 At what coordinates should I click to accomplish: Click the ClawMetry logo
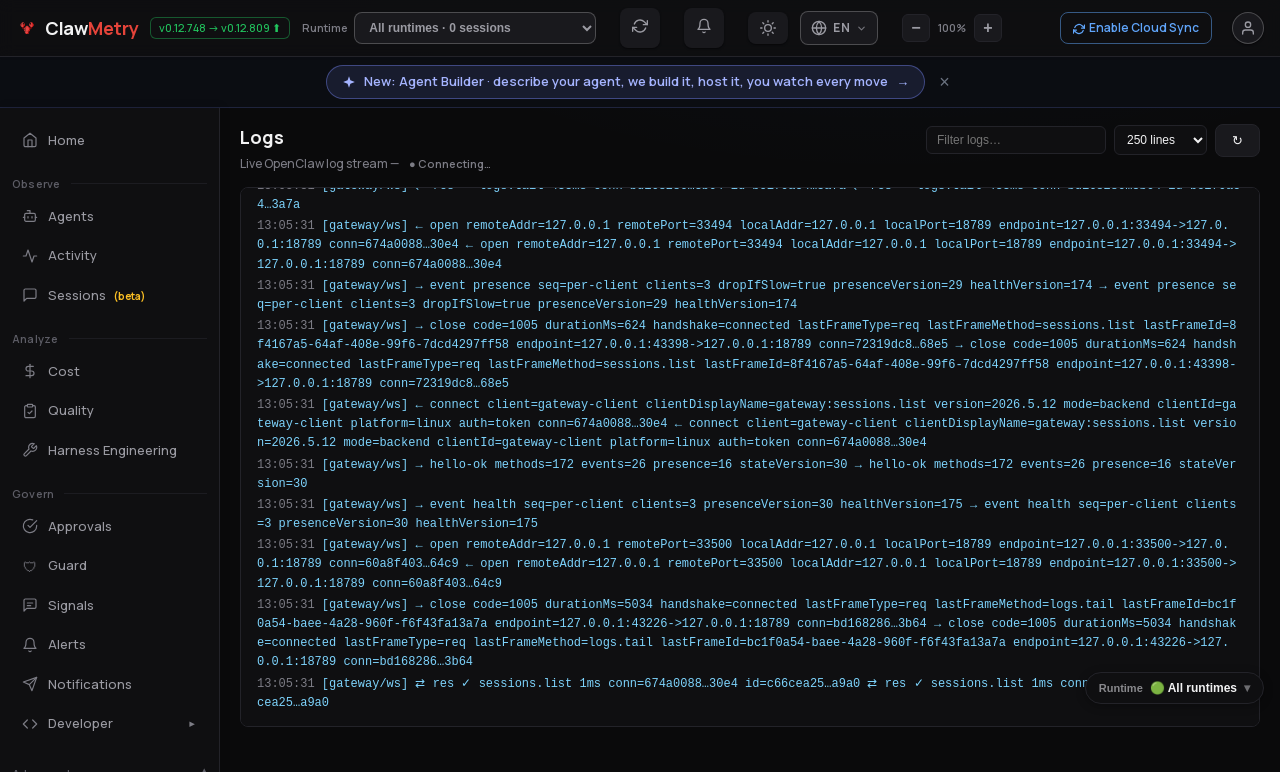pyautogui.click(x=79, y=28)
